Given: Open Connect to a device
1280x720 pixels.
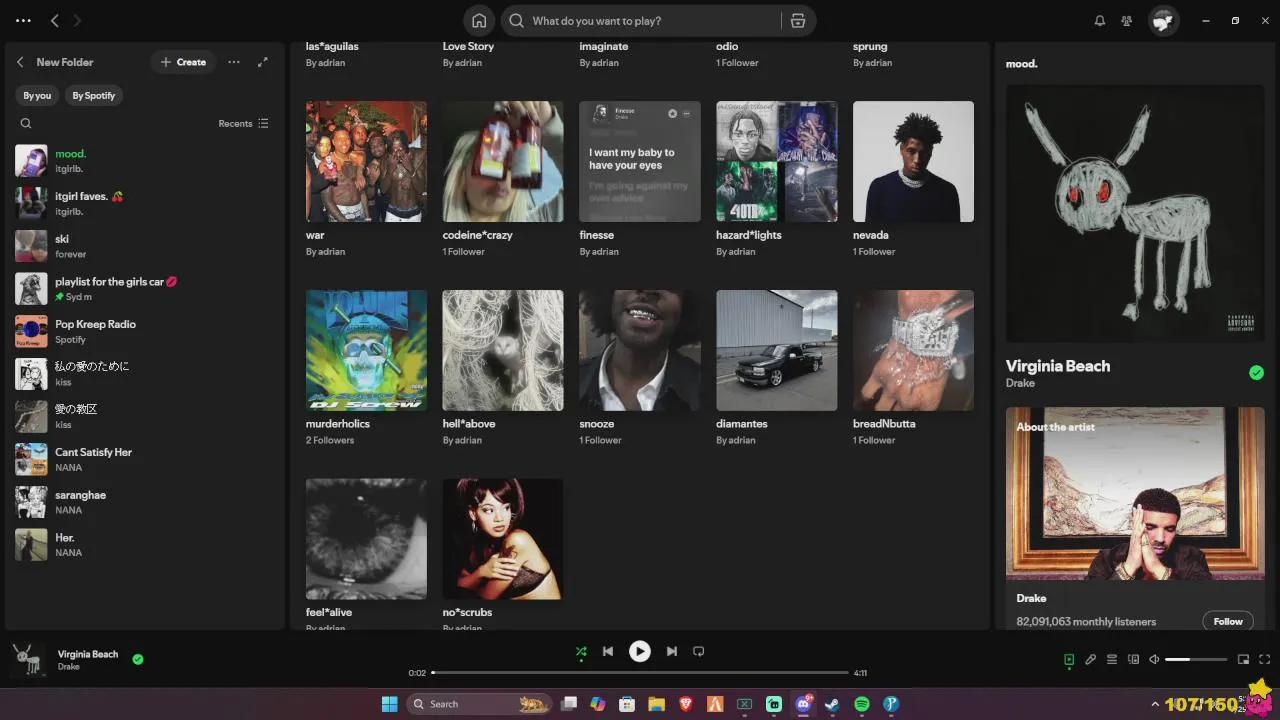Looking at the screenshot, I should click(x=1133, y=659).
